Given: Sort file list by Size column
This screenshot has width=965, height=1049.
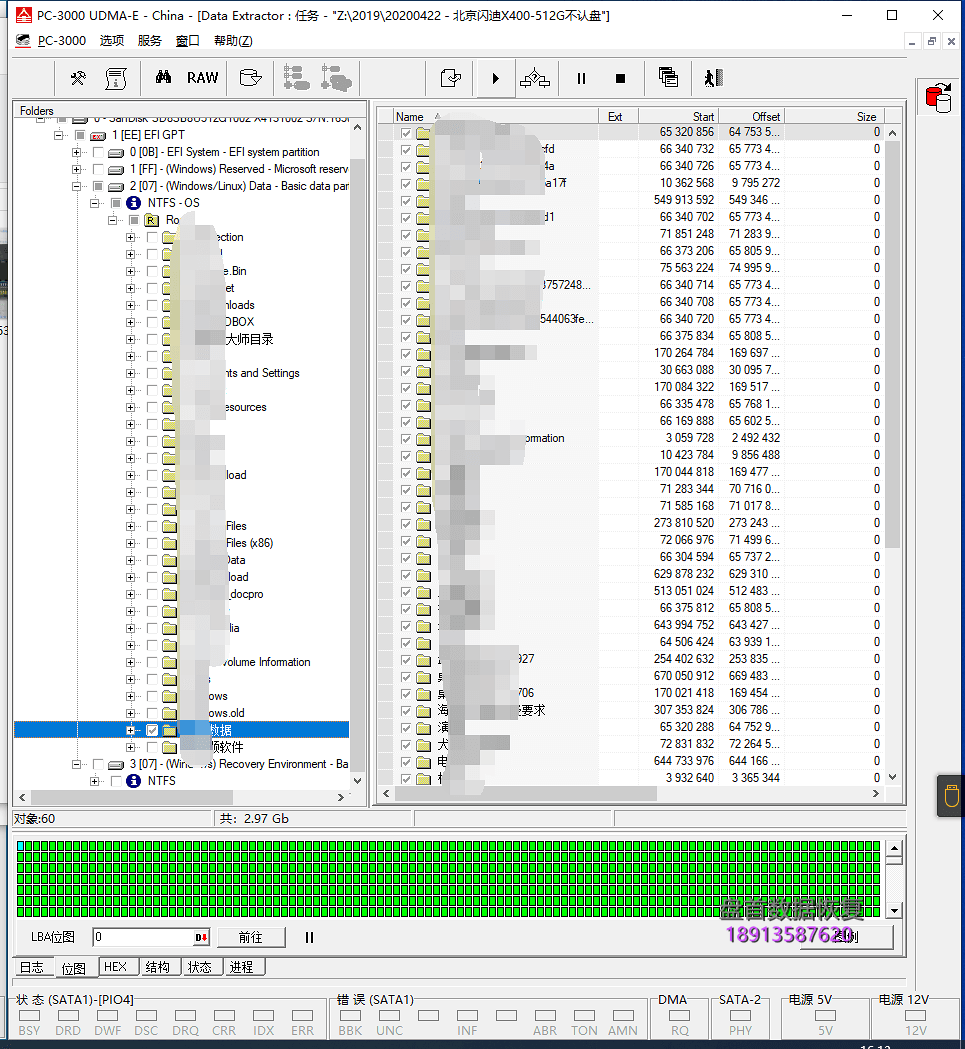Looking at the screenshot, I should pos(834,116).
